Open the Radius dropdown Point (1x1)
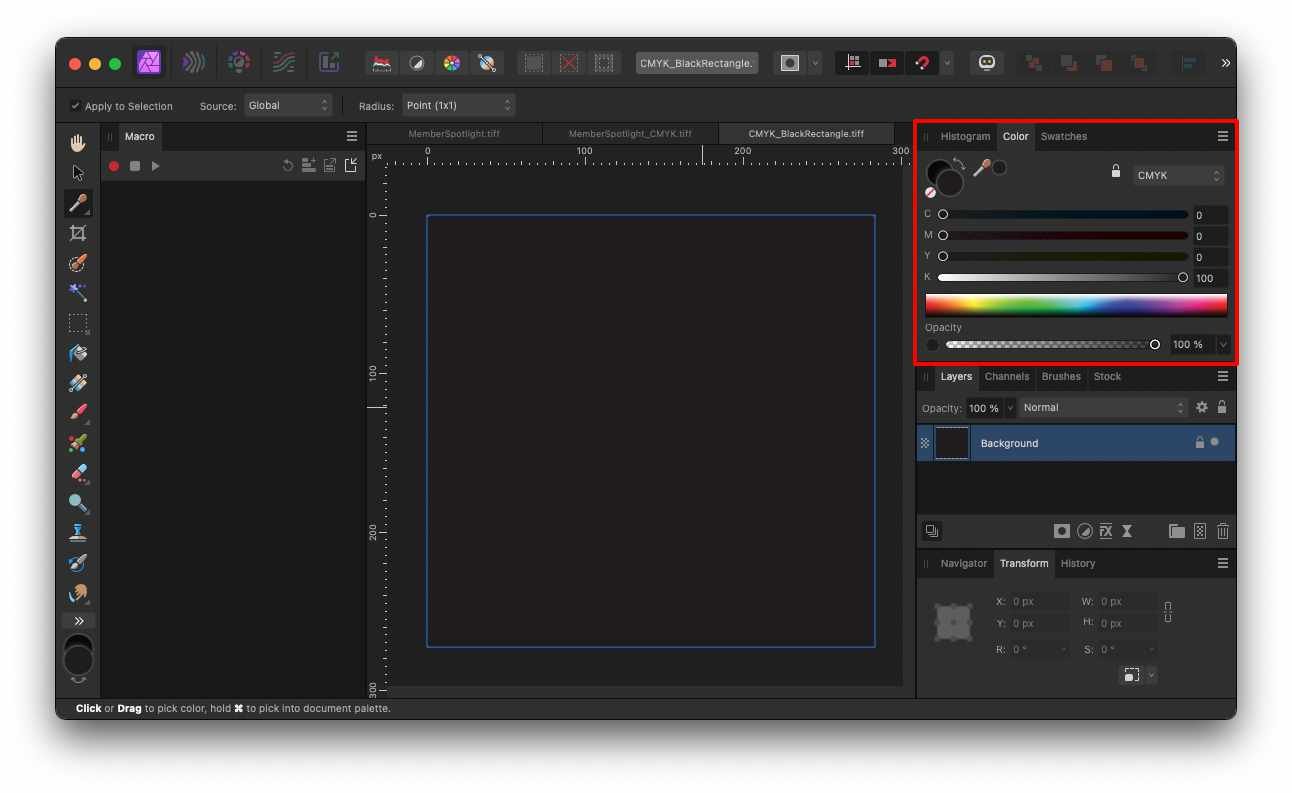Viewport: 1292px width, 793px height. tap(459, 105)
